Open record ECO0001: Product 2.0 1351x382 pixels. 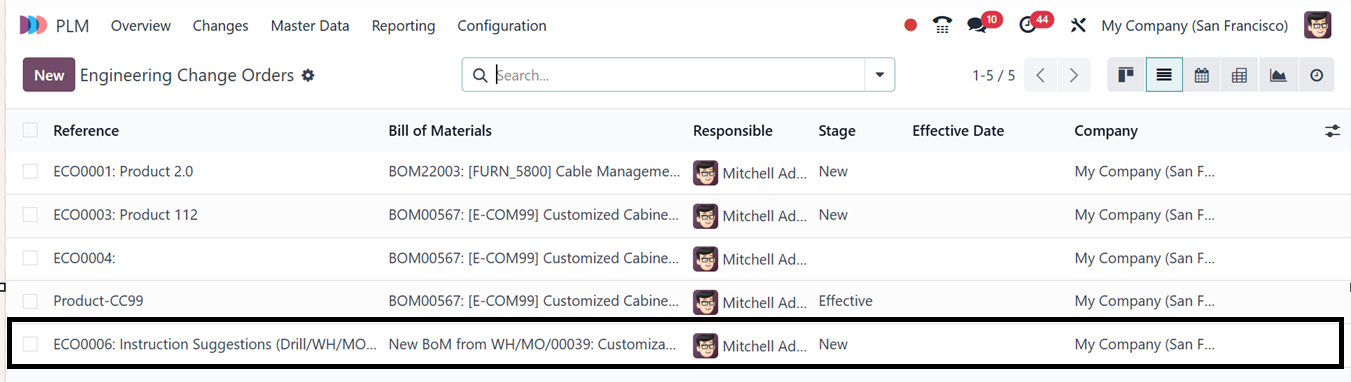pos(123,172)
